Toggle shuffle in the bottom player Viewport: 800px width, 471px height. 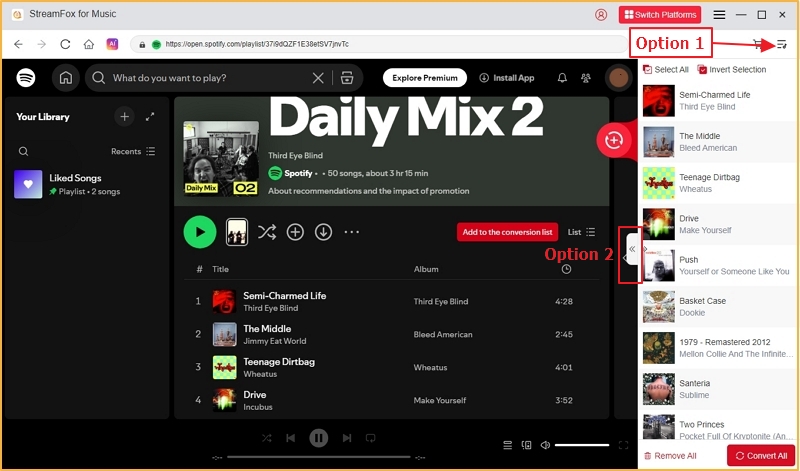click(267, 438)
